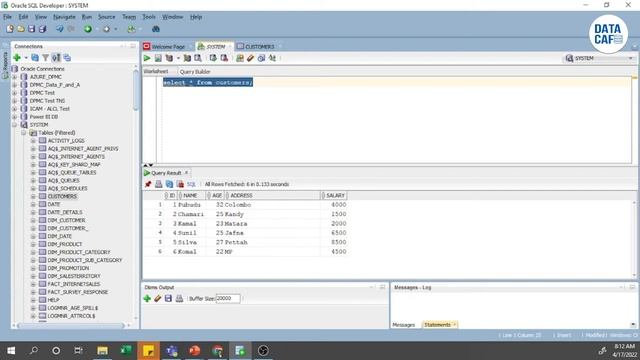
Task: Click the Open folder icon in main toolbar
Action: (21, 29)
